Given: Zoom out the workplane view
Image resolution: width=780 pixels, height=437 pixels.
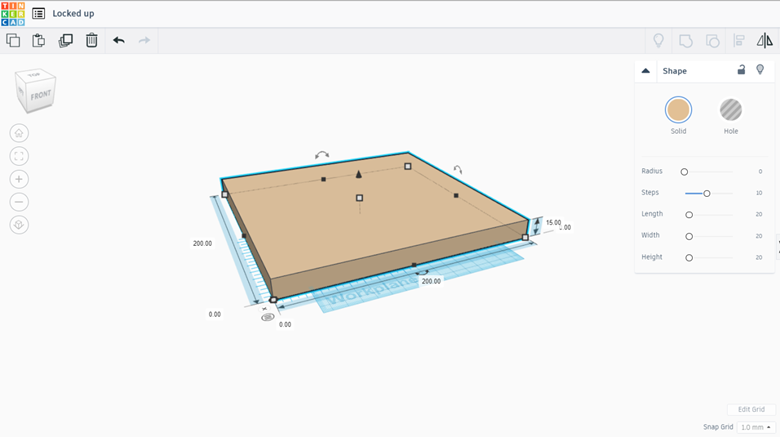Looking at the screenshot, I should (x=19, y=202).
